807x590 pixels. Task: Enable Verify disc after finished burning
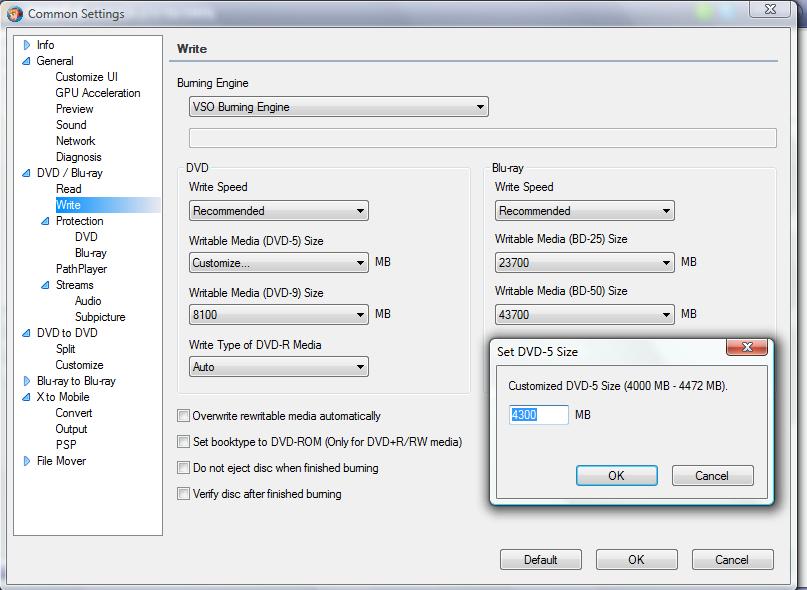pos(183,493)
